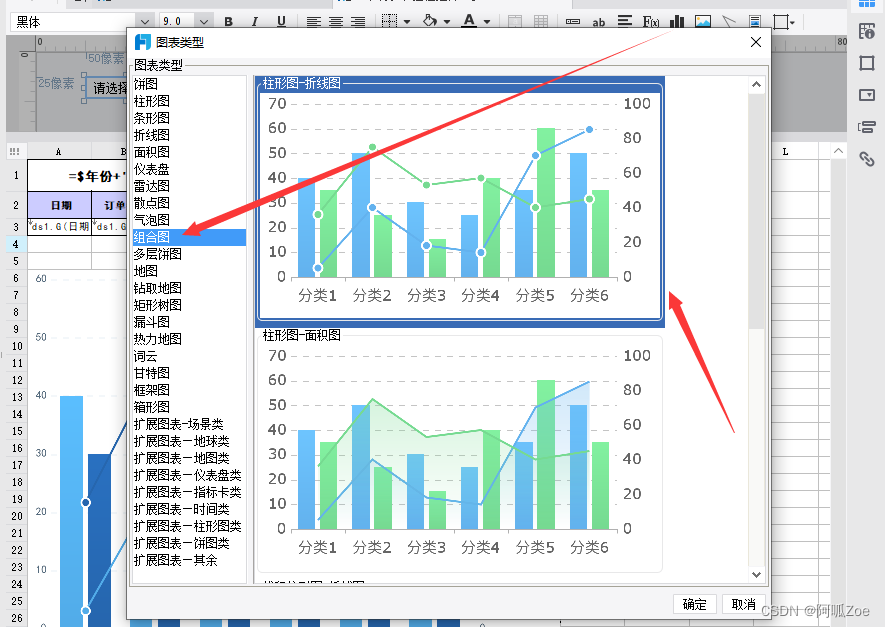This screenshot has height=627, width=885.
Task: Insert plain text cell element (ab icon)
Action: tap(598, 22)
